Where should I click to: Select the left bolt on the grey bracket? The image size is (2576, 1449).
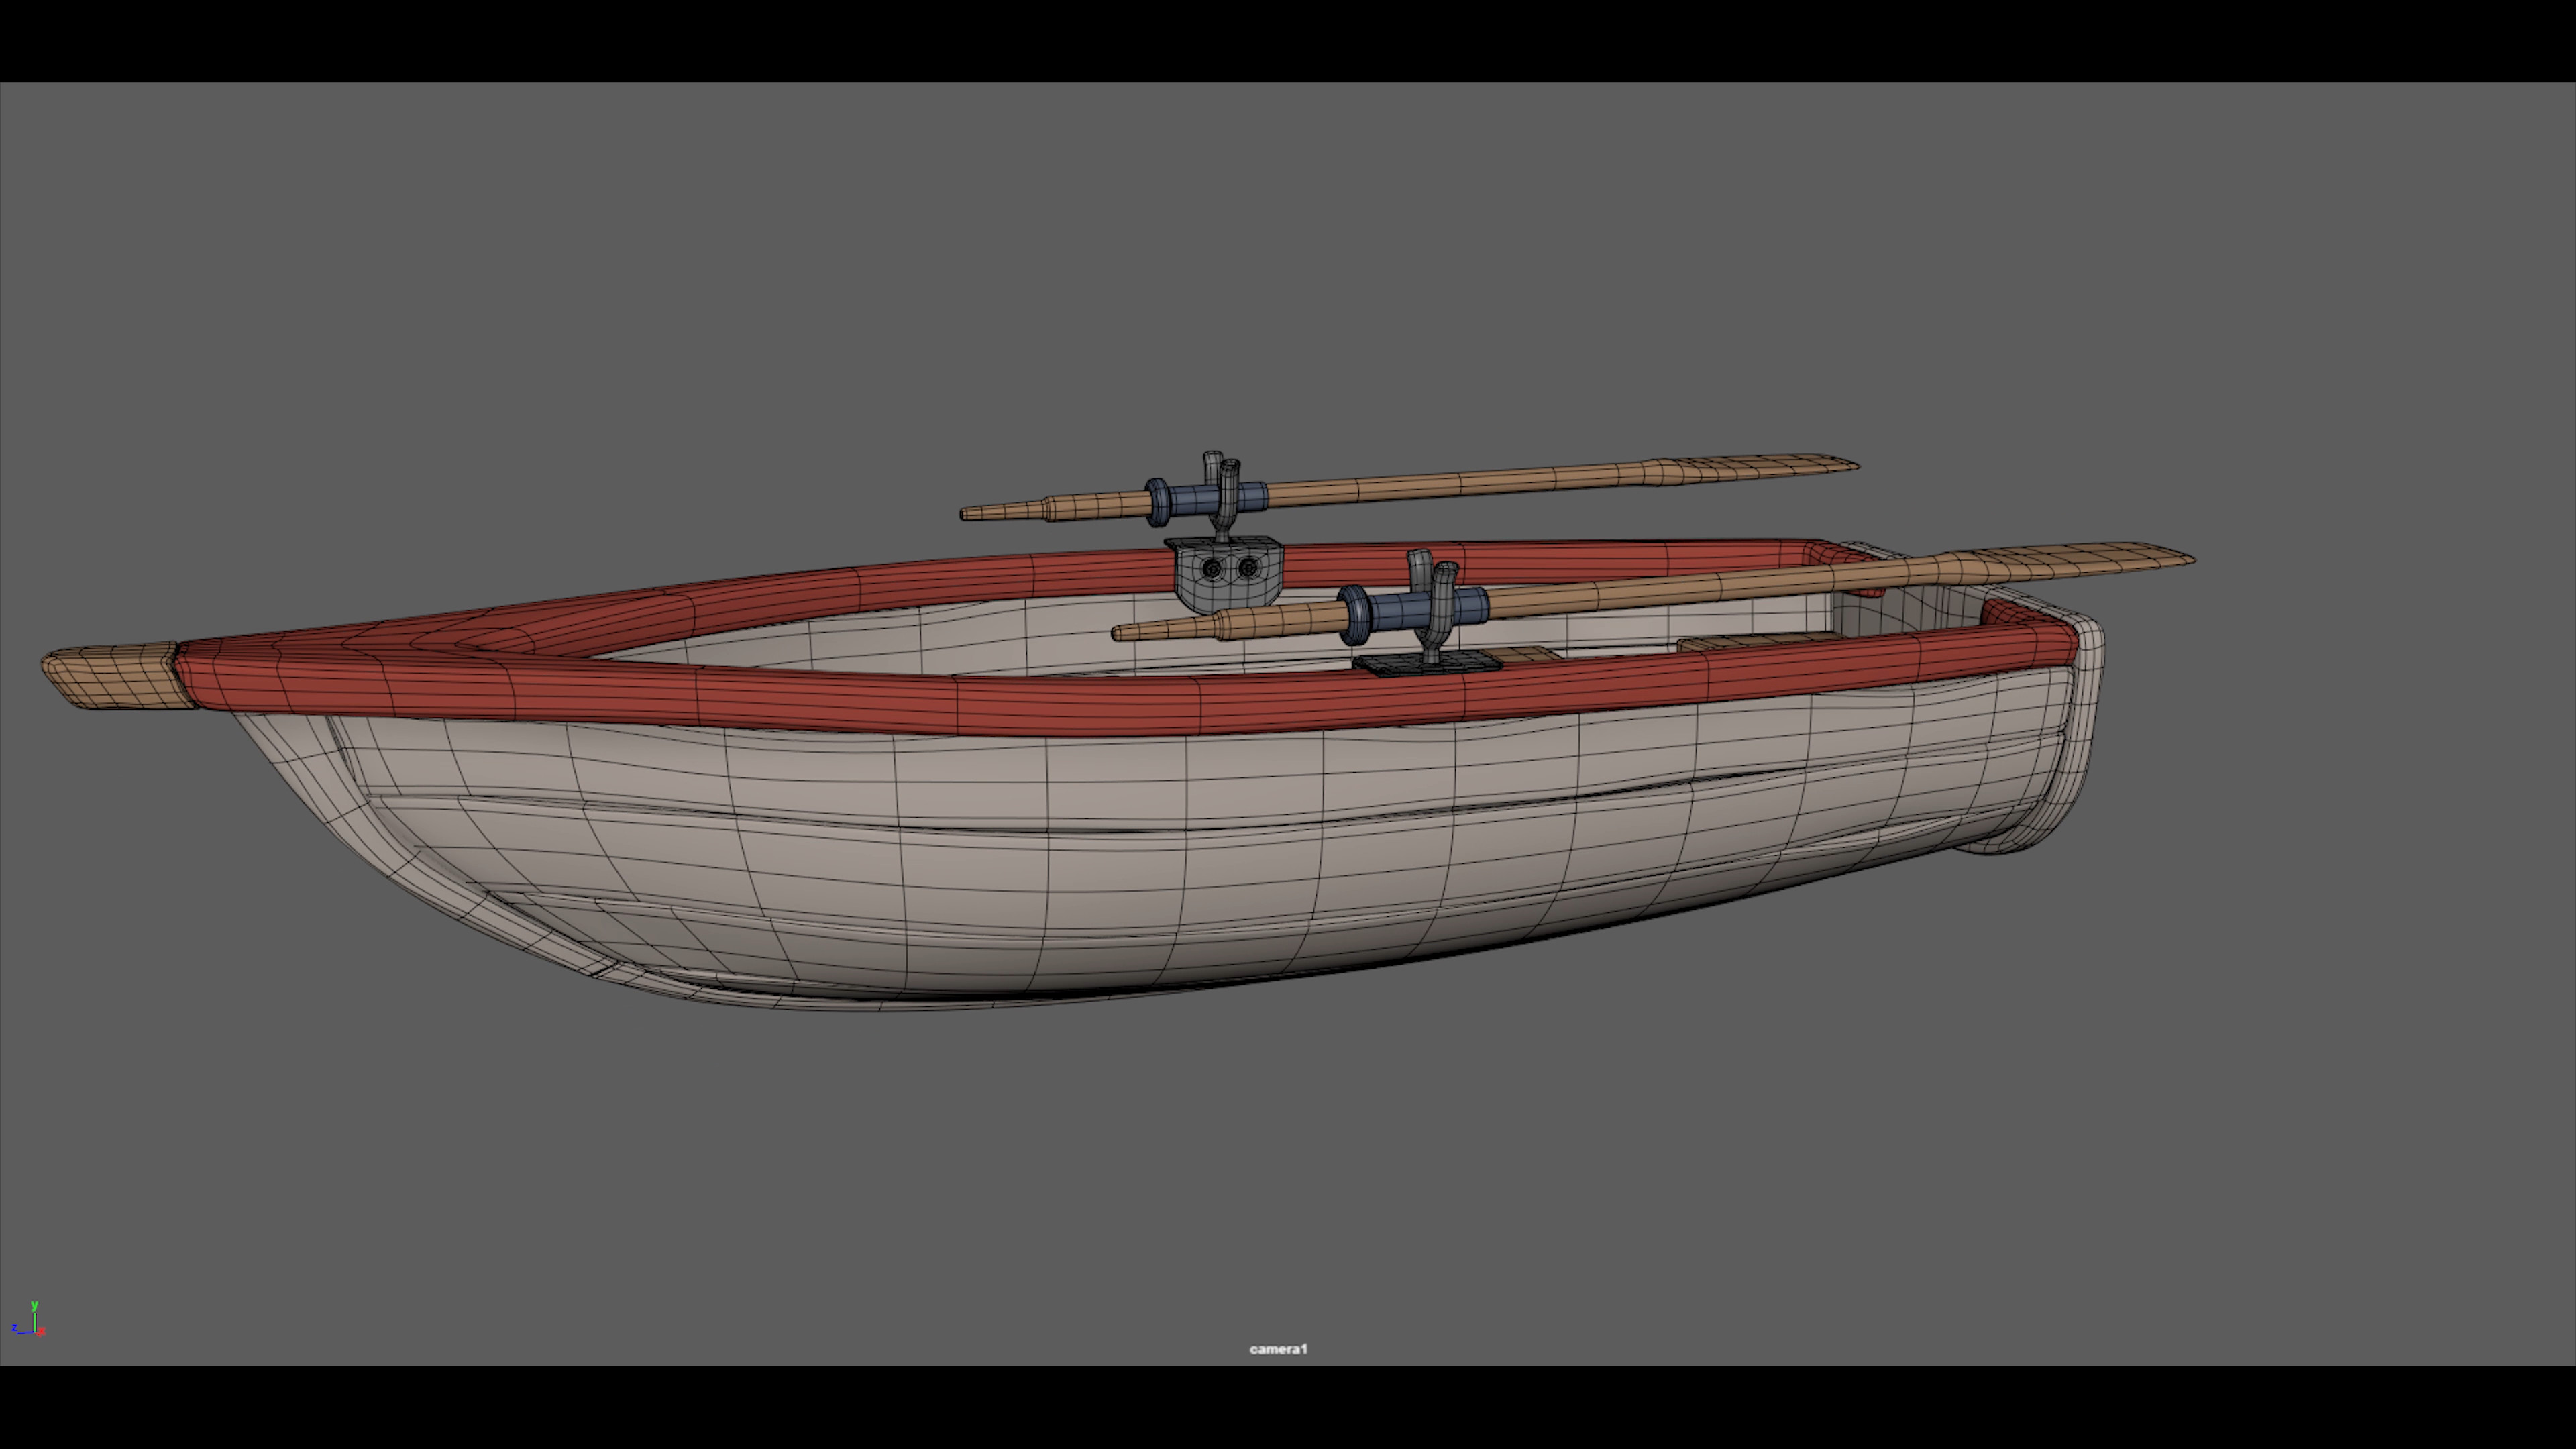(1212, 569)
